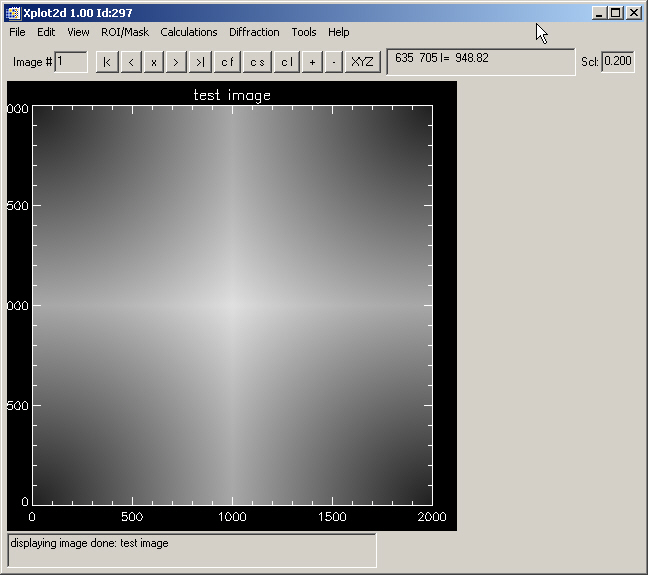Image resolution: width=648 pixels, height=575 pixels.
Task: Open the File menu
Action: tap(17, 32)
